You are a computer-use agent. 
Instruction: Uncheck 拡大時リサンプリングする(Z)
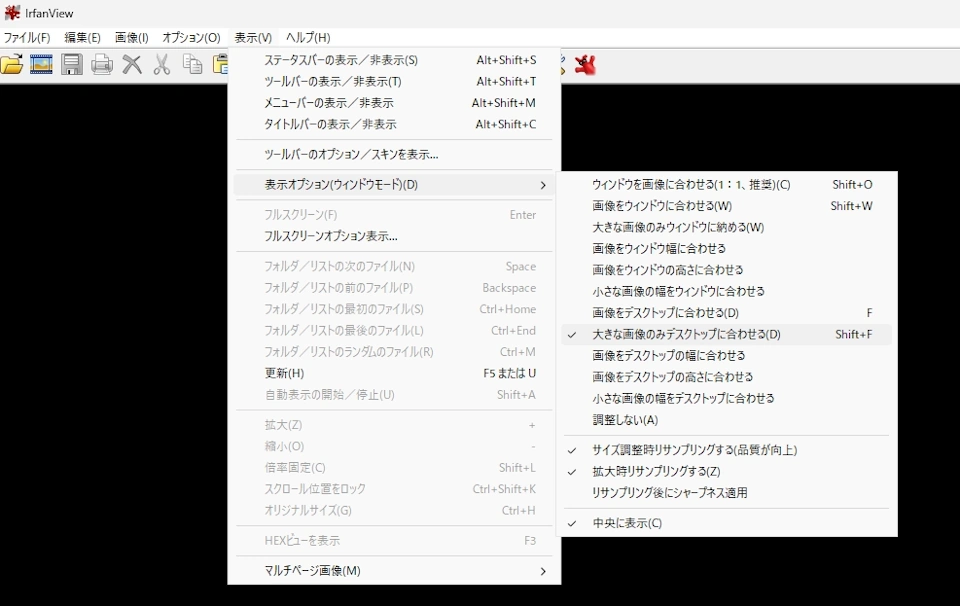tap(727, 471)
